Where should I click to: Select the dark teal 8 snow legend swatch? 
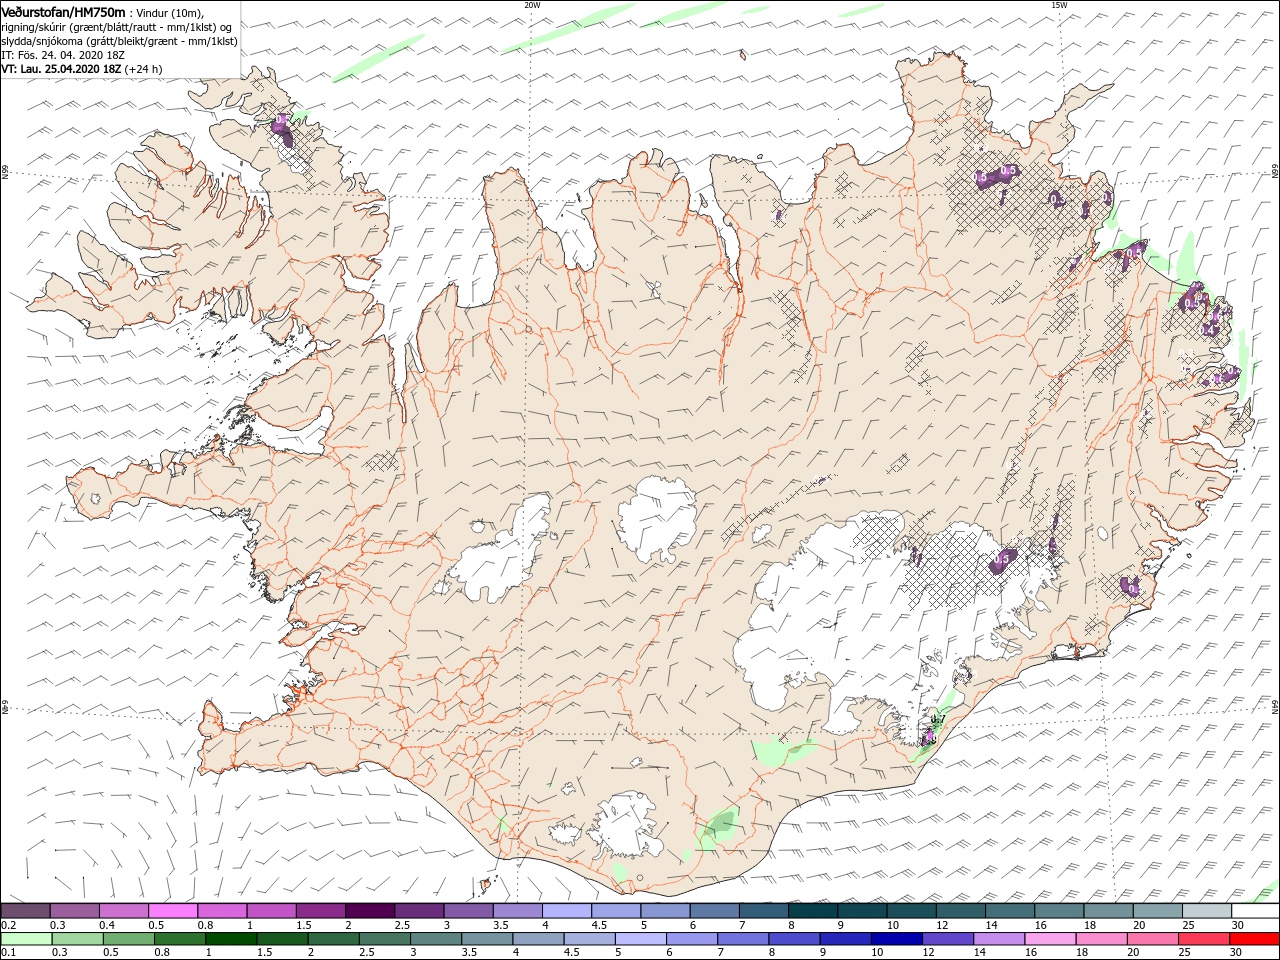[x=813, y=911]
